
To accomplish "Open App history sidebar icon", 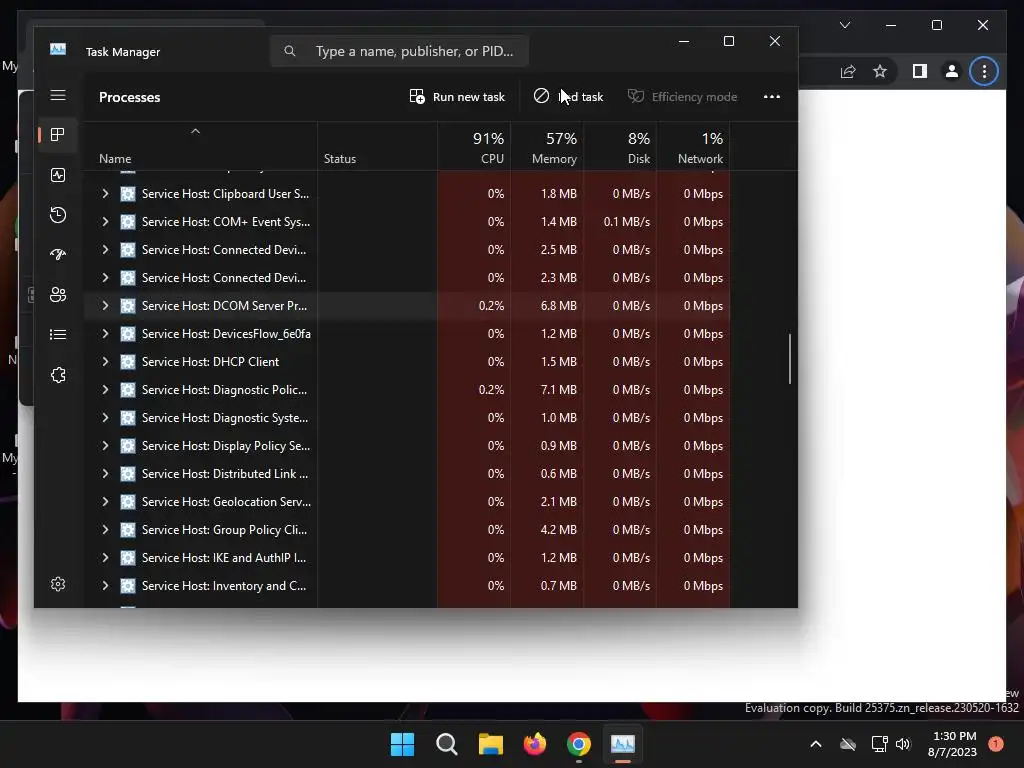I will click(x=57, y=215).
